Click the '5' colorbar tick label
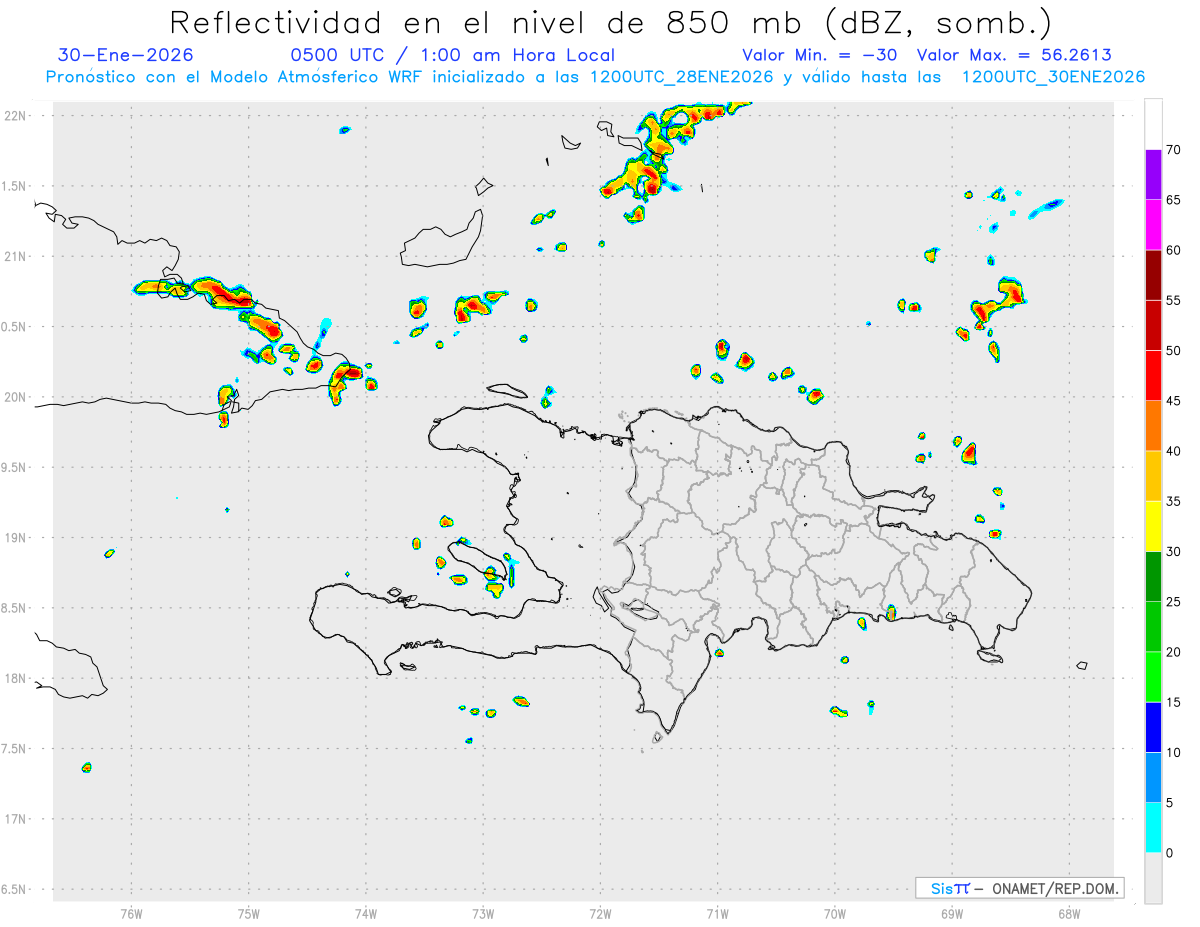Image resolution: width=1200 pixels, height=927 pixels. [1170, 803]
